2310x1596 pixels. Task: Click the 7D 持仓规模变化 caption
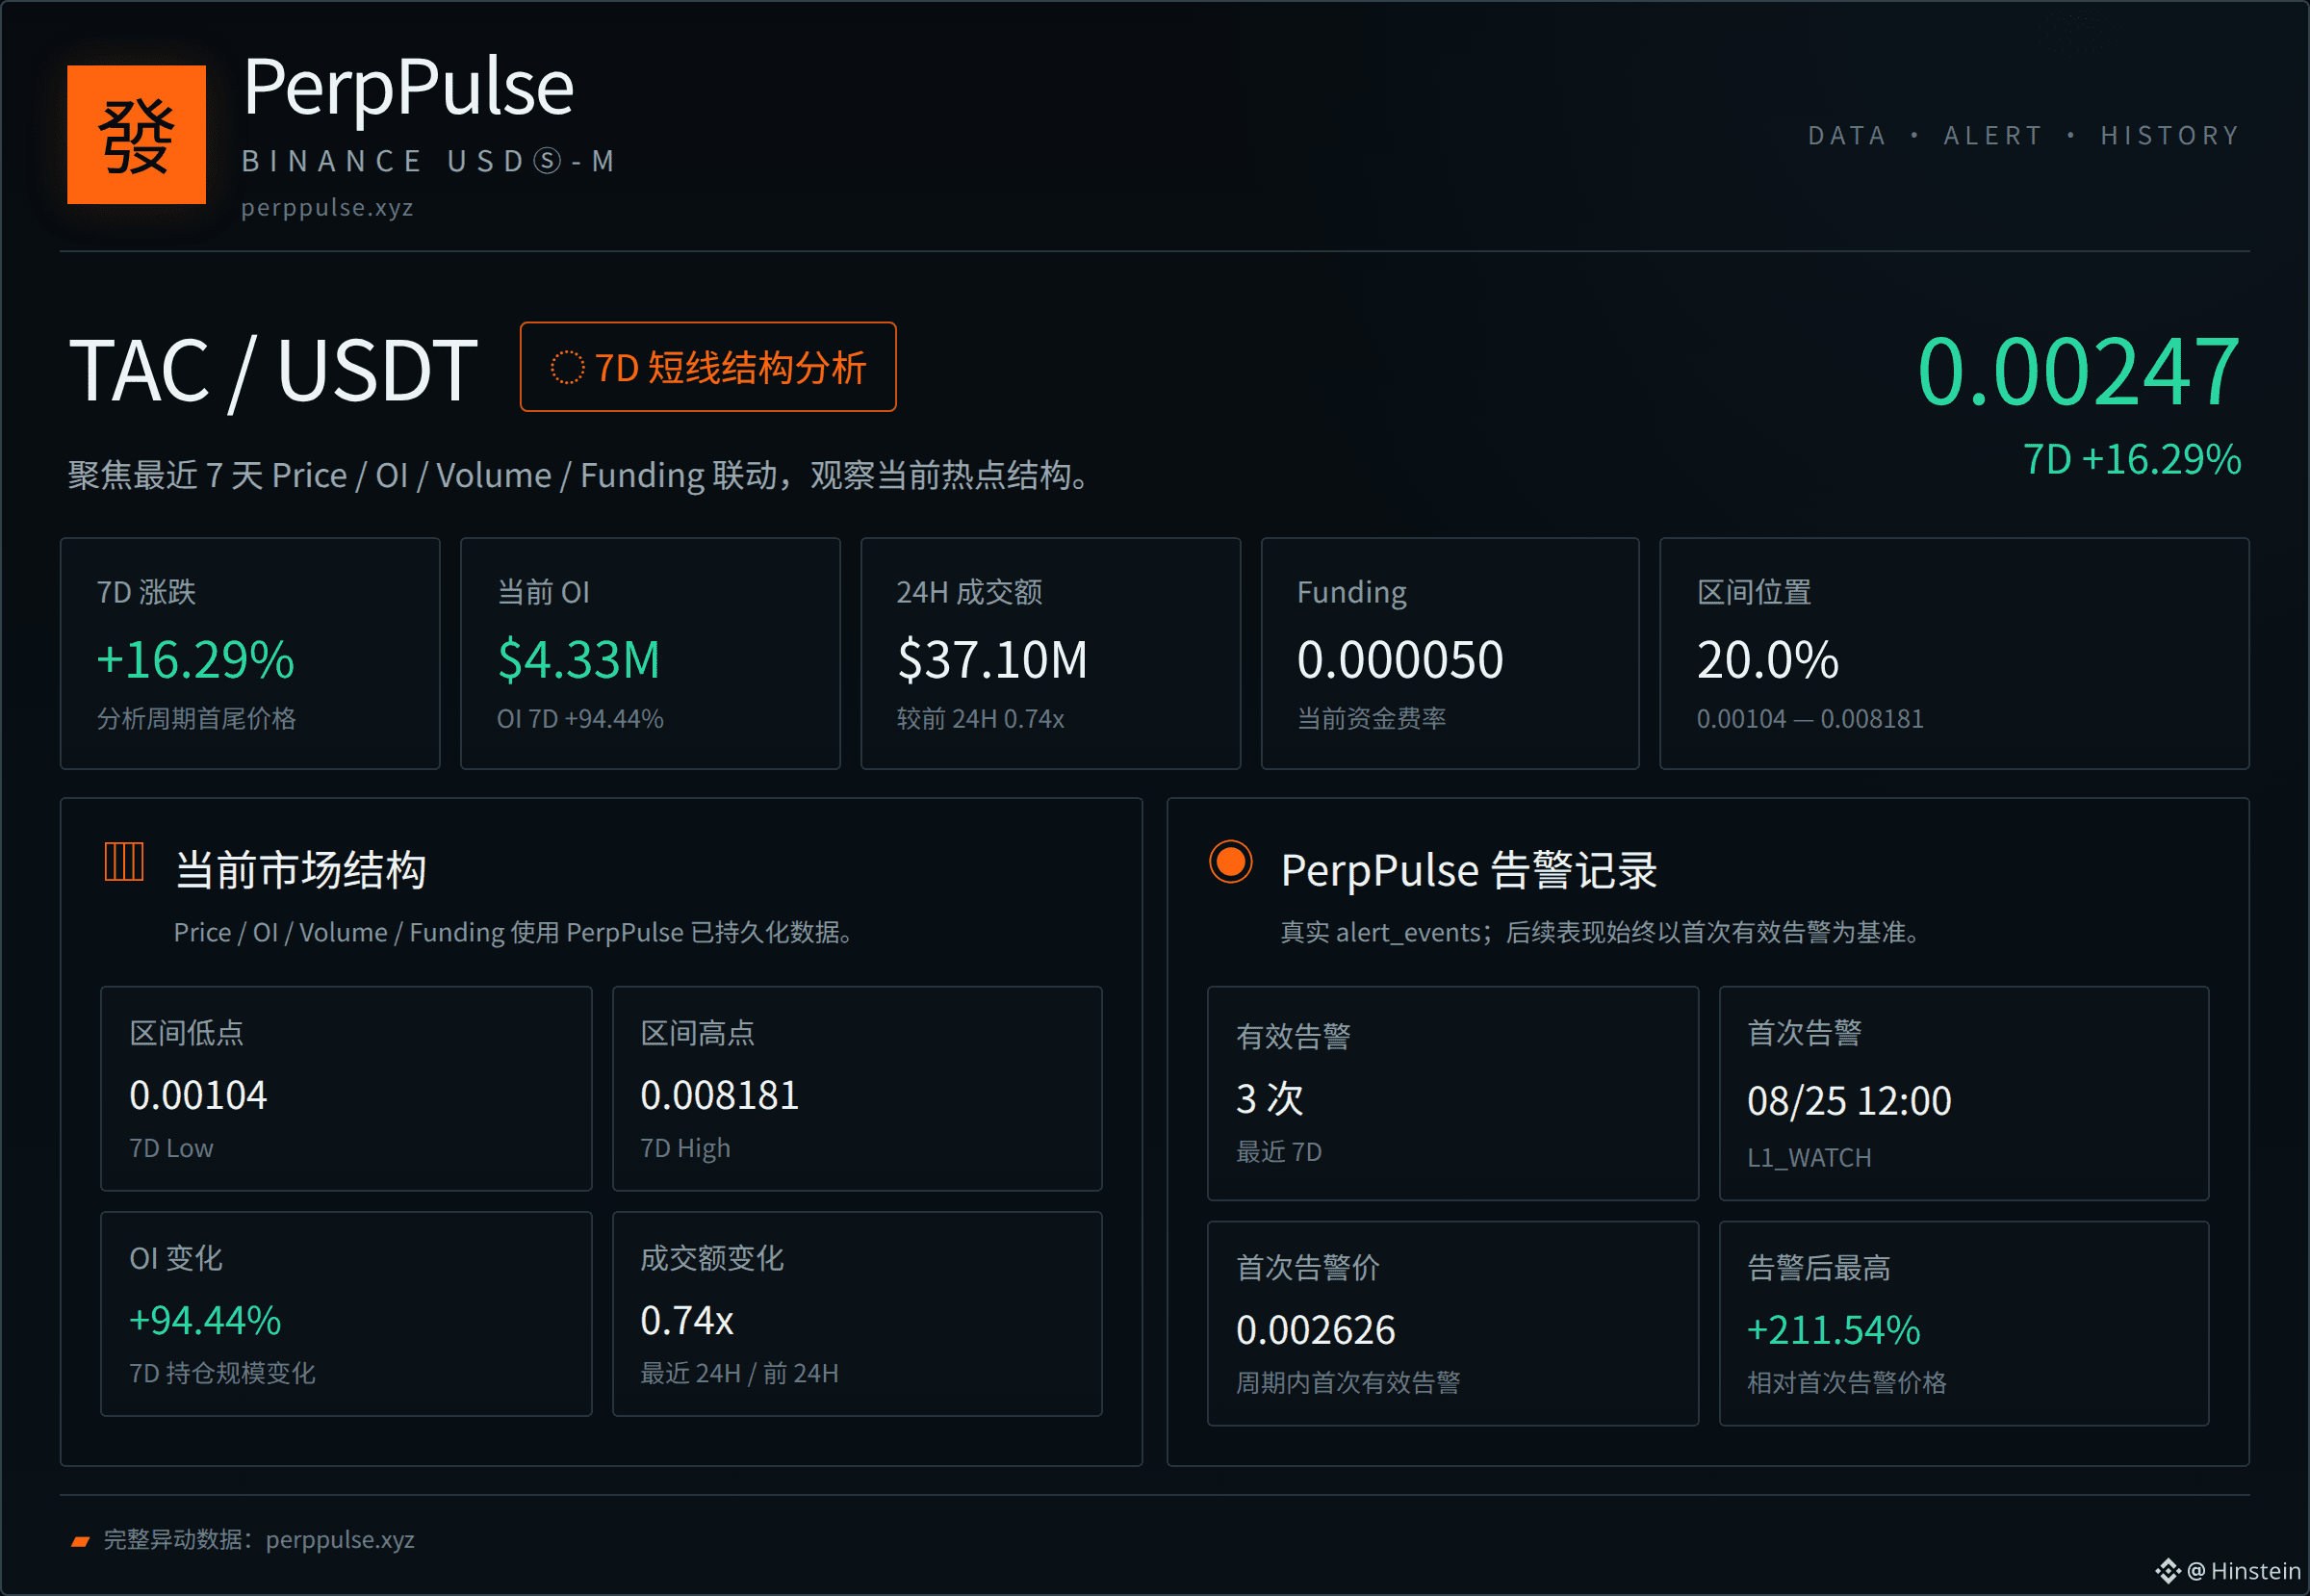pyautogui.click(x=222, y=1373)
